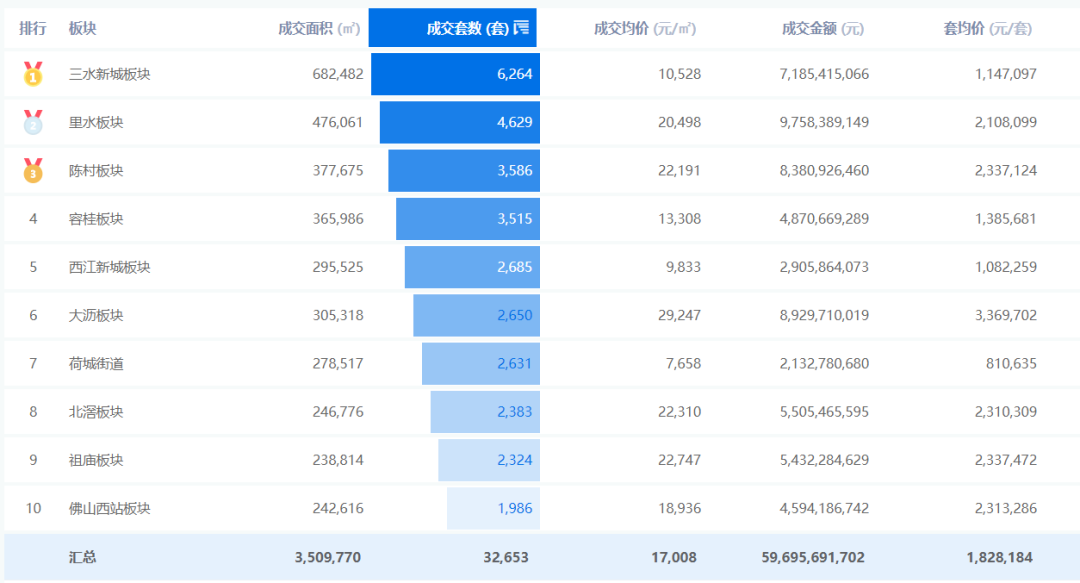
Task: Click the 6,264 data bar
Action: click(455, 74)
